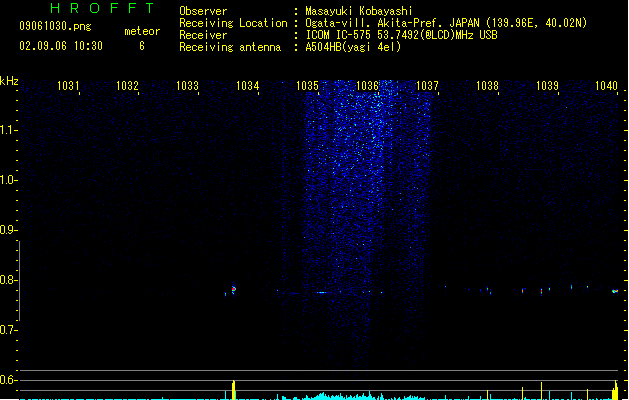Click the horizontal echo streak past 1035

coord(322,292)
